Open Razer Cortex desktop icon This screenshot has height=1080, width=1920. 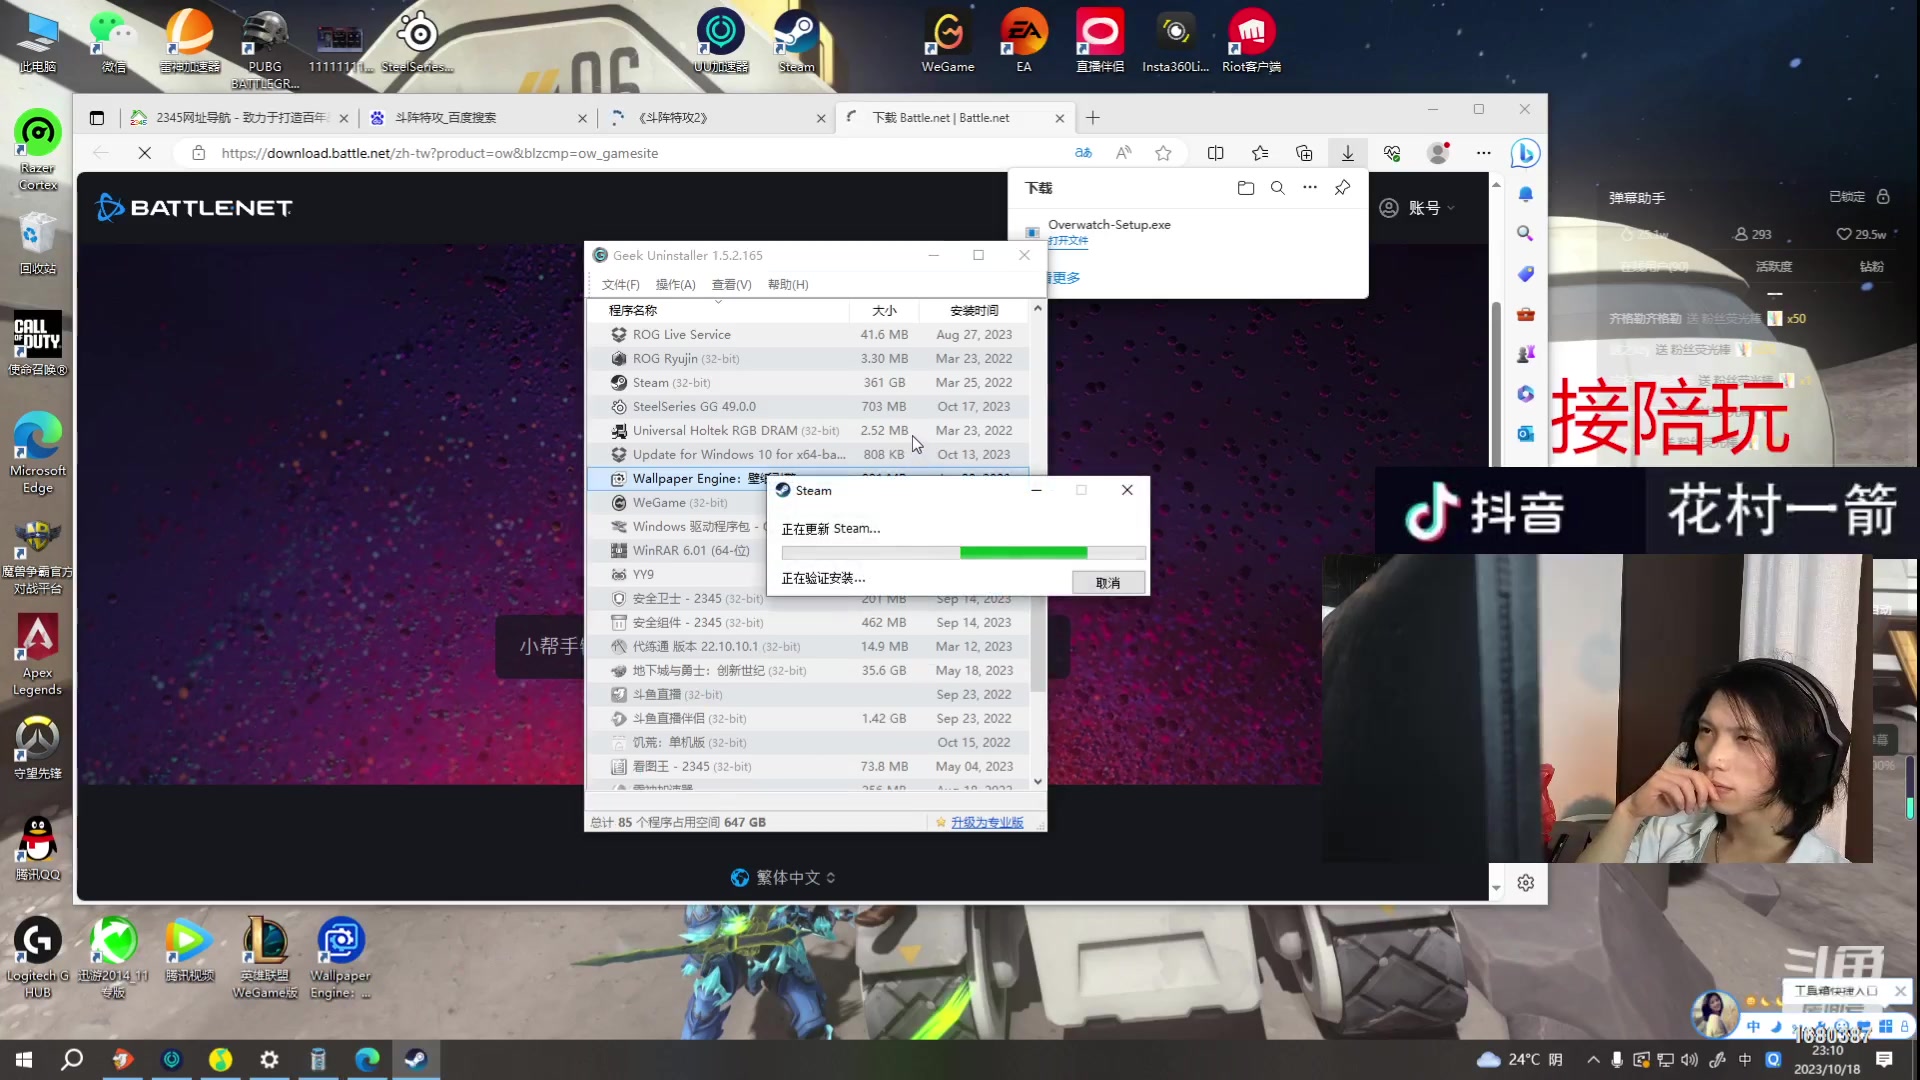[38, 150]
